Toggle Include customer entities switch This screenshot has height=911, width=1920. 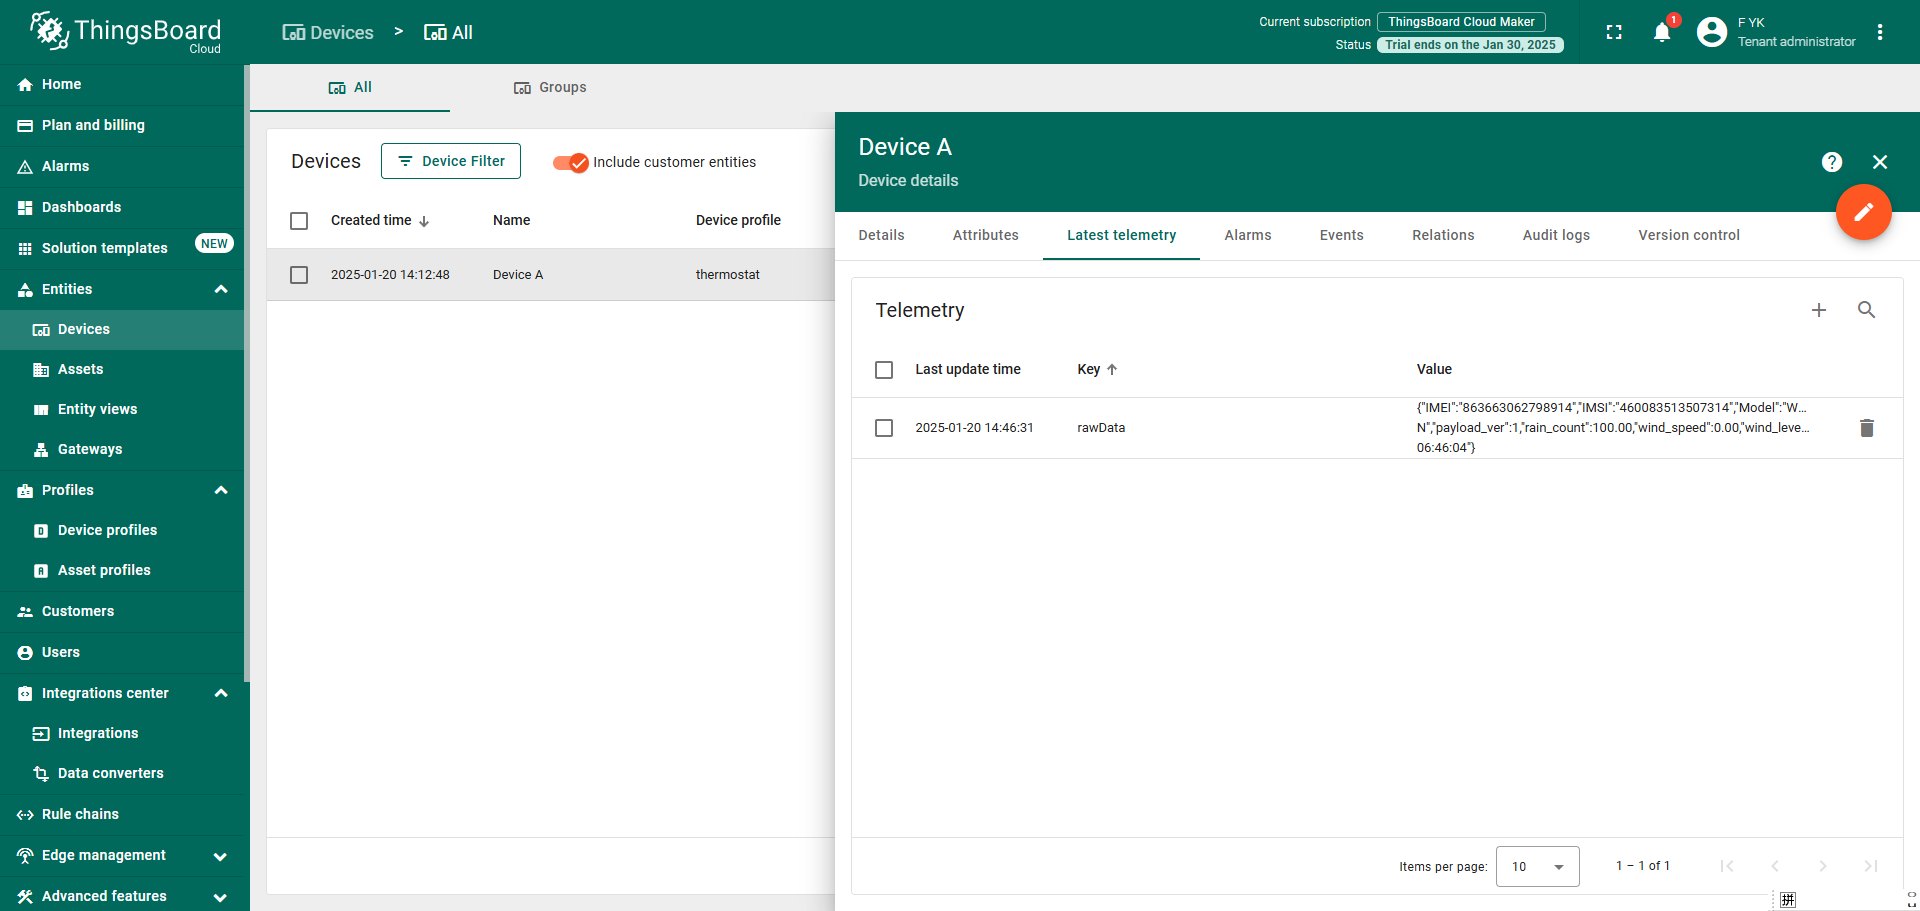point(571,162)
